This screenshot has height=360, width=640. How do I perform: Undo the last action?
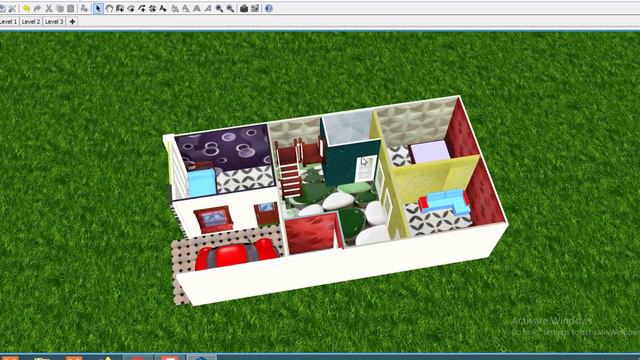point(26,8)
